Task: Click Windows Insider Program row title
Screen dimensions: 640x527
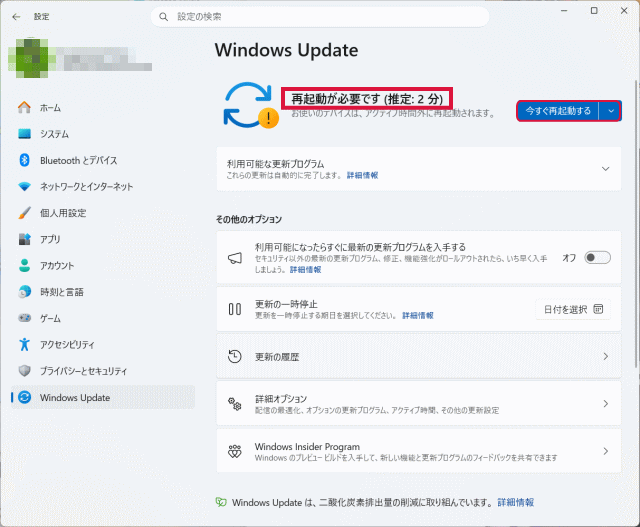Action: pos(307,446)
